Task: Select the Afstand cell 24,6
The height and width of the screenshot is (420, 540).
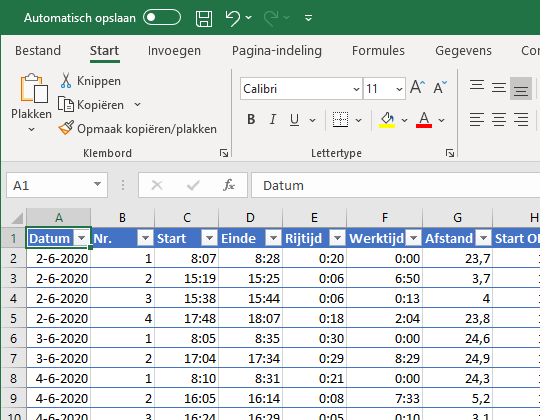Action: coord(458,338)
